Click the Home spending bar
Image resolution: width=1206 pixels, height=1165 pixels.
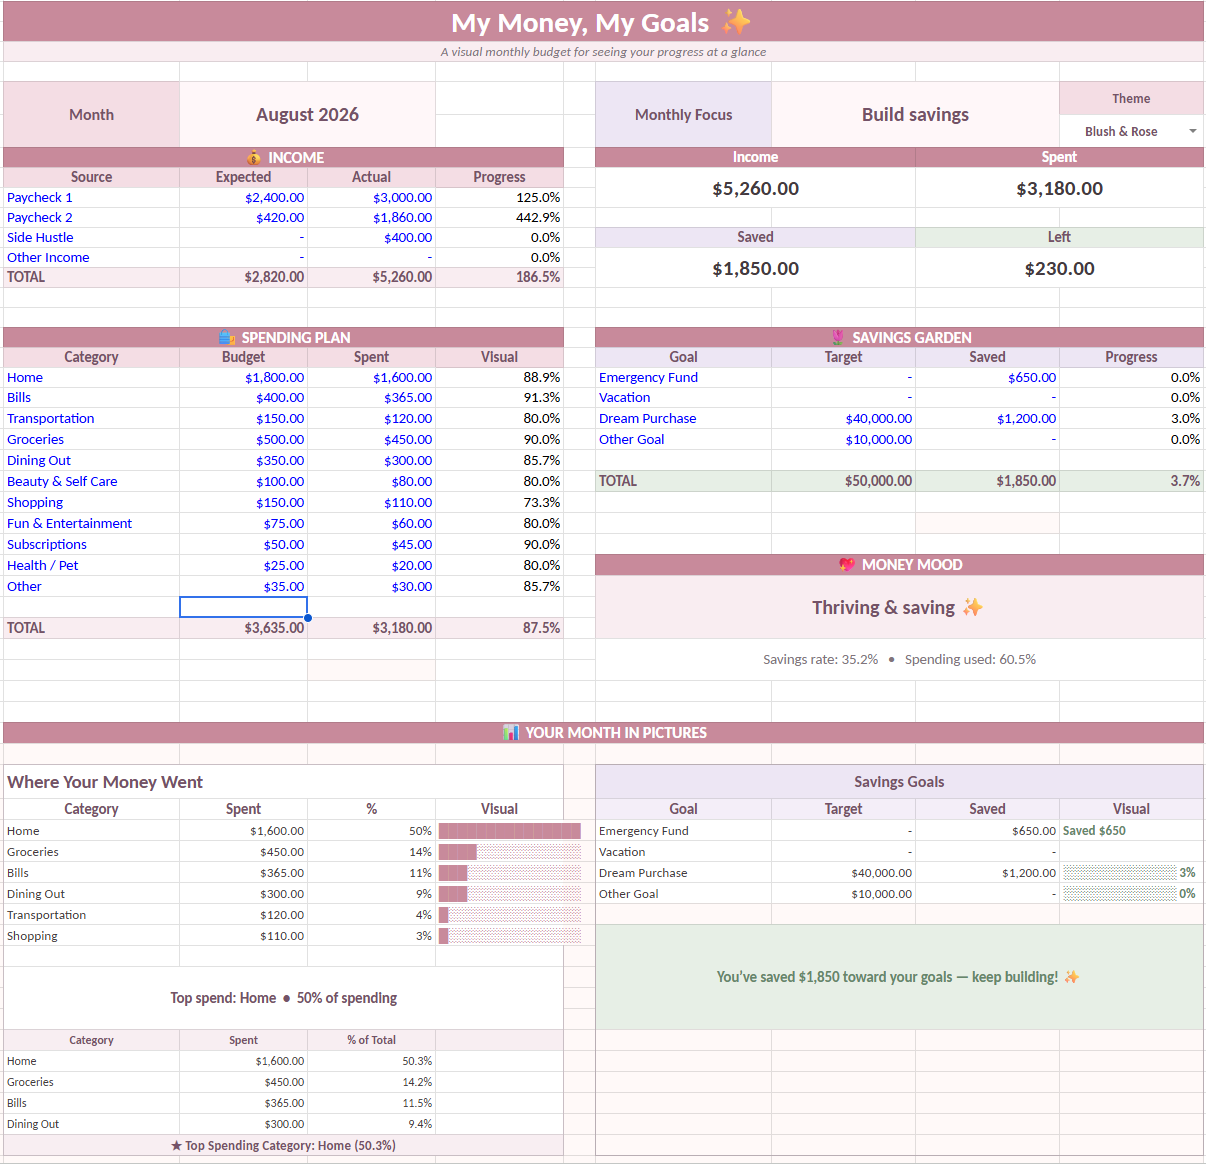coord(510,831)
